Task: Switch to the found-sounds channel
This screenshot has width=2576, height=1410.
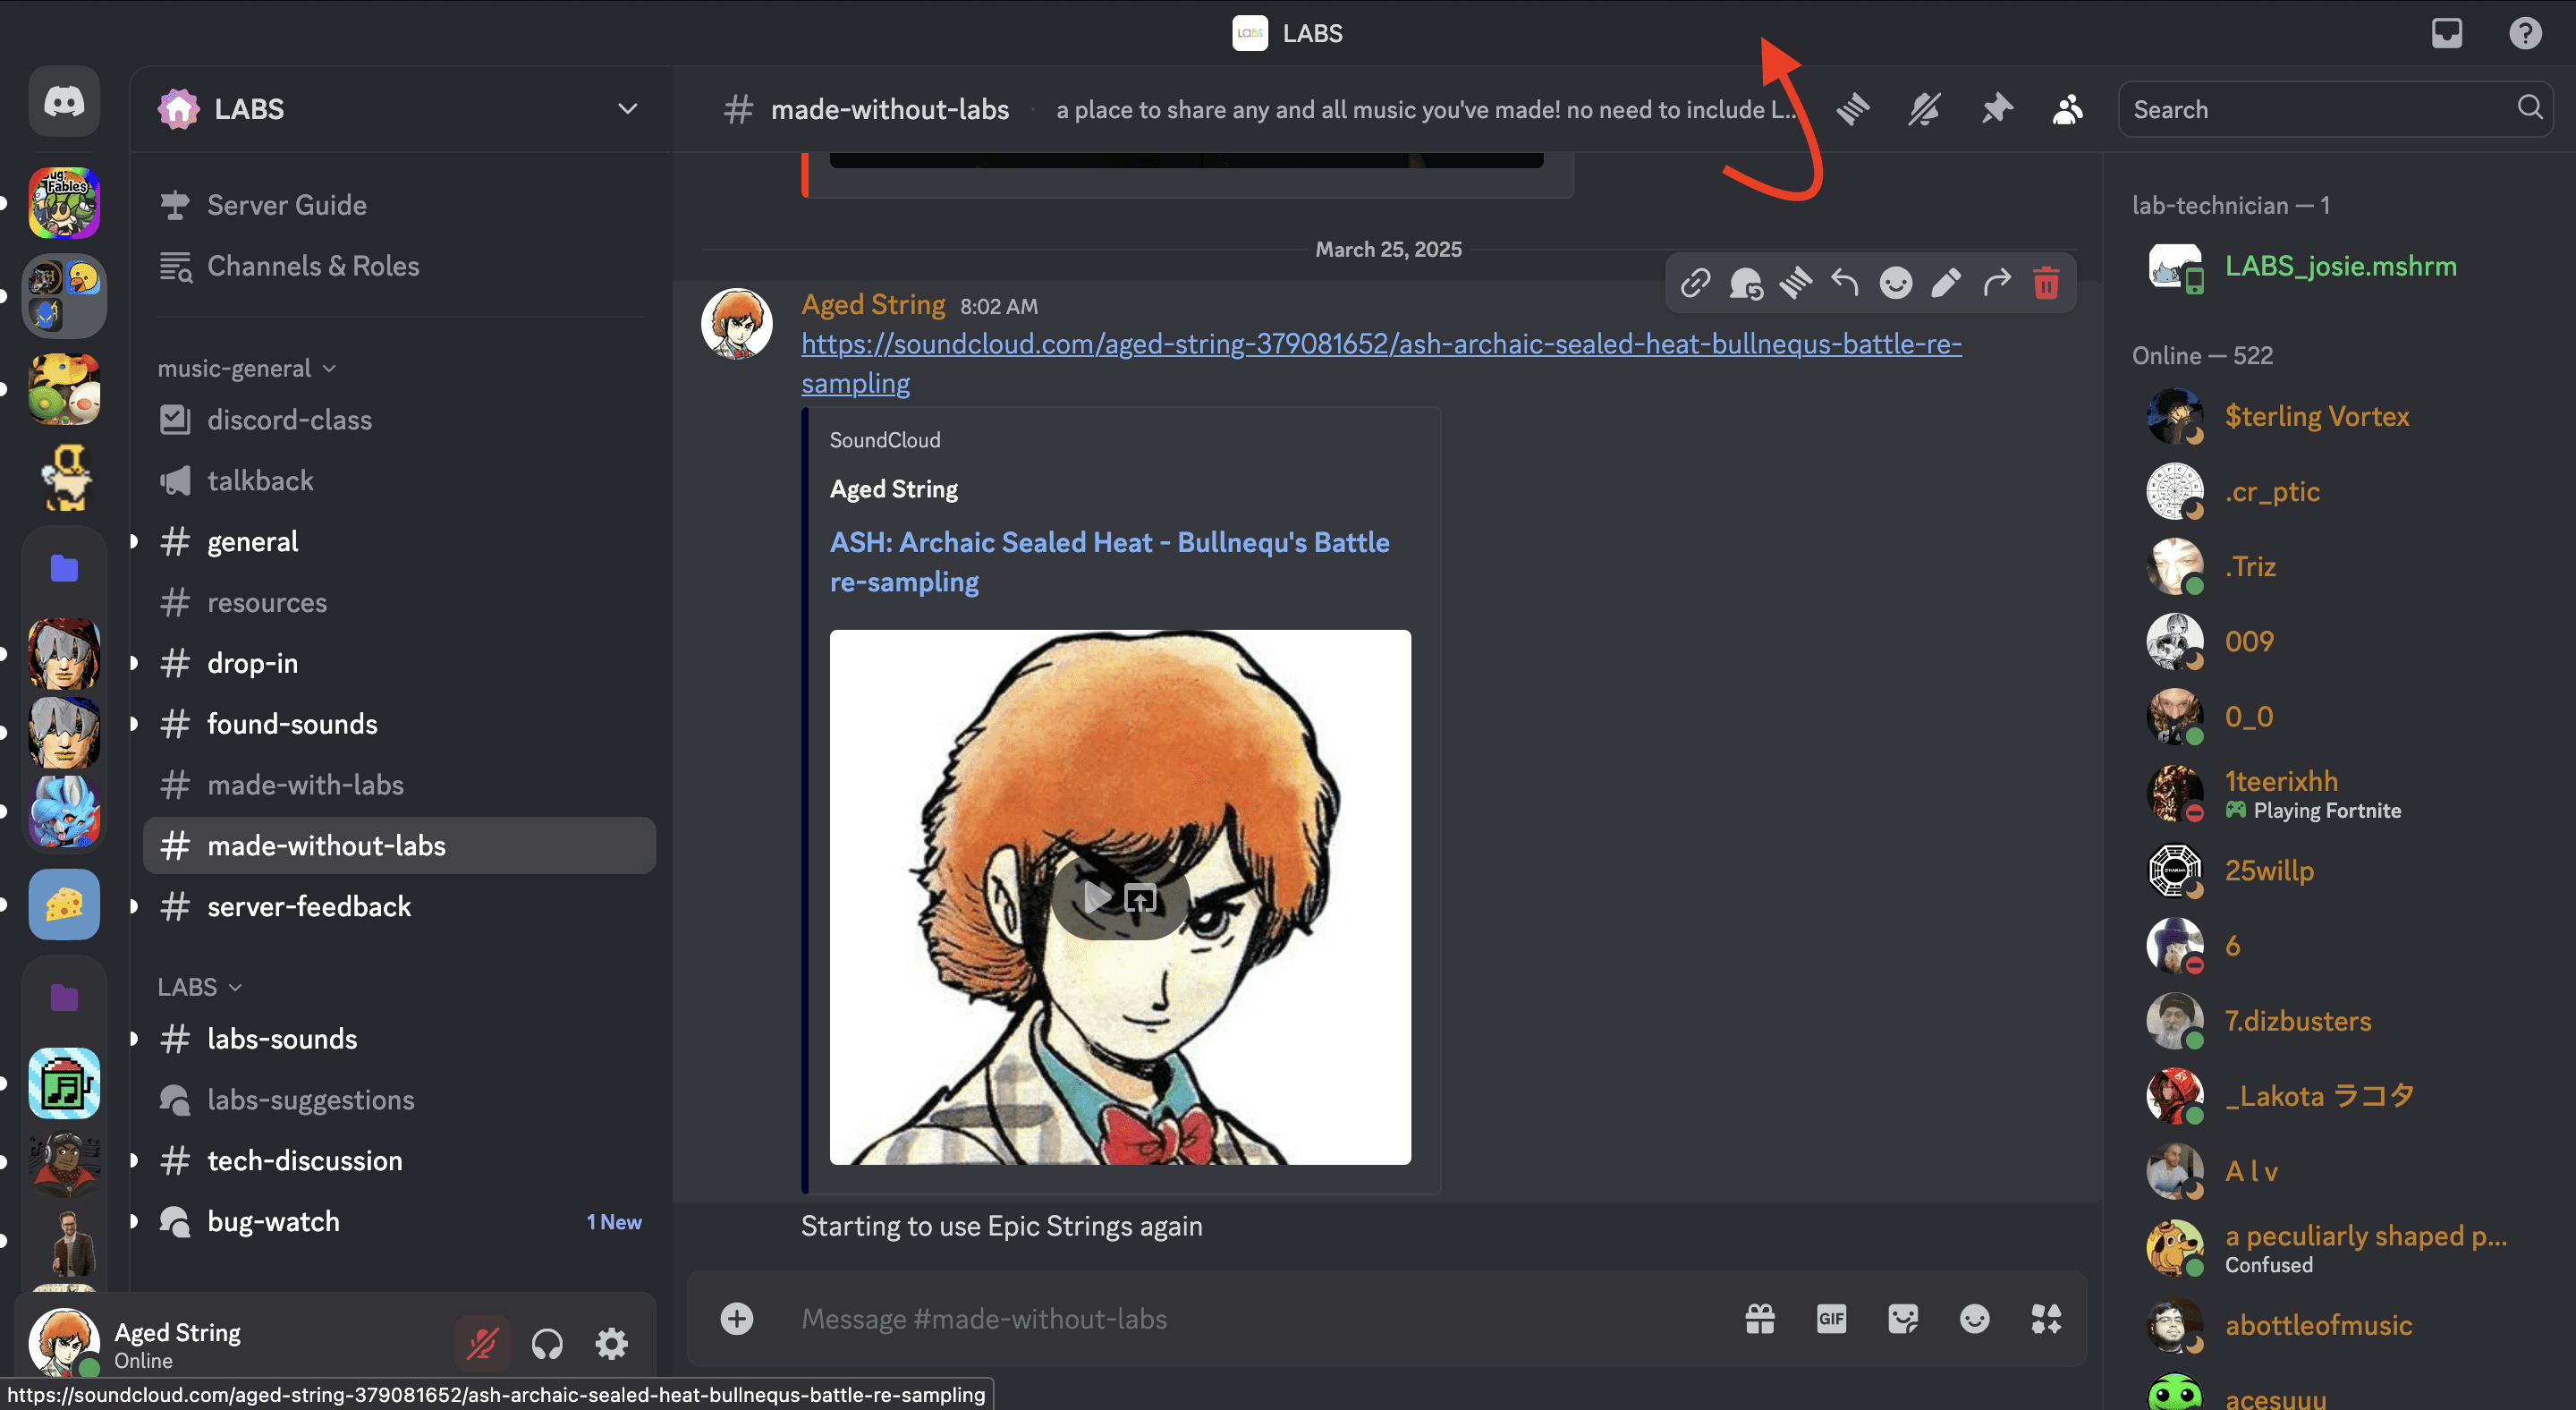Action: [x=400, y=724]
